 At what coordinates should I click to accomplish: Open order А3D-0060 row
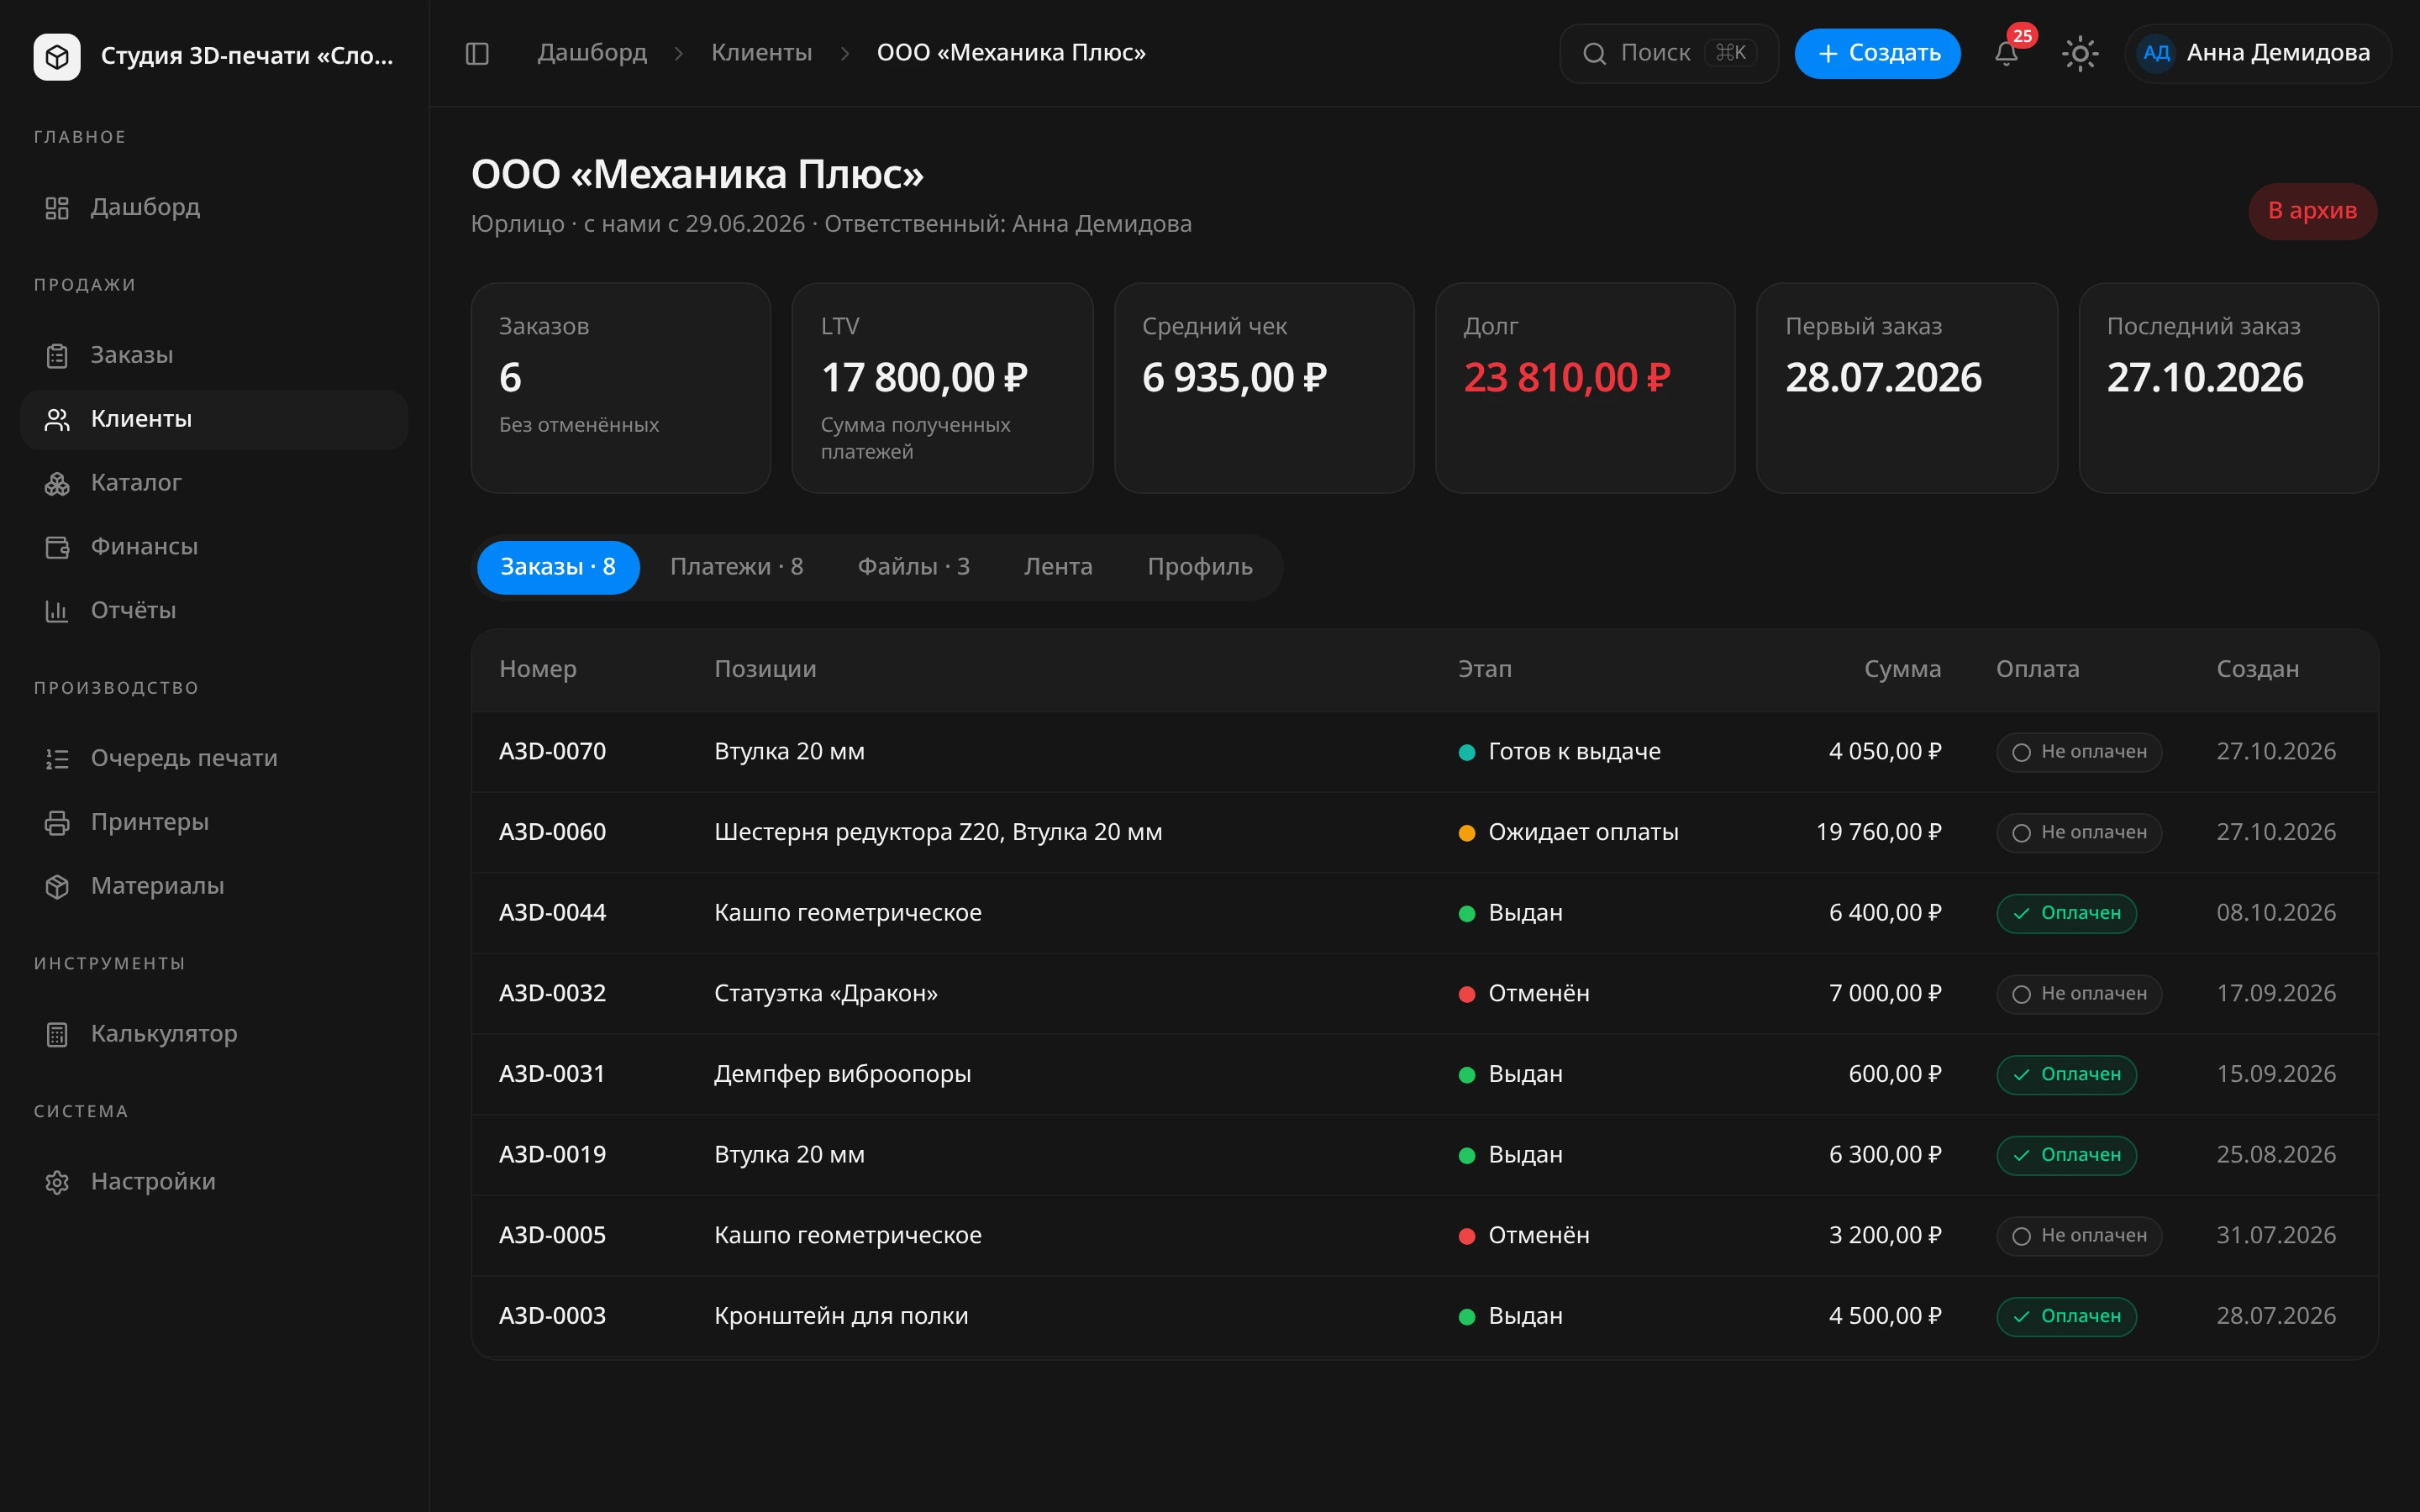1424,832
